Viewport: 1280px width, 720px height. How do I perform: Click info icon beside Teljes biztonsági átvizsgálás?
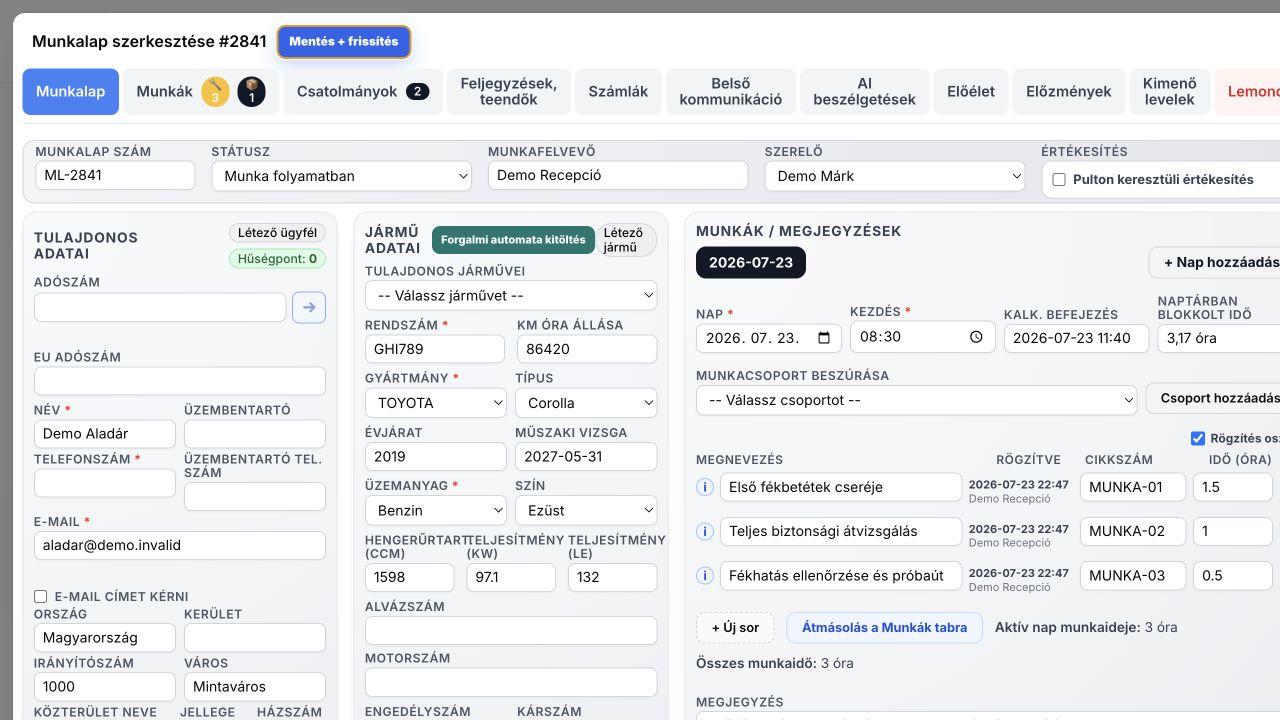point(704,531)
